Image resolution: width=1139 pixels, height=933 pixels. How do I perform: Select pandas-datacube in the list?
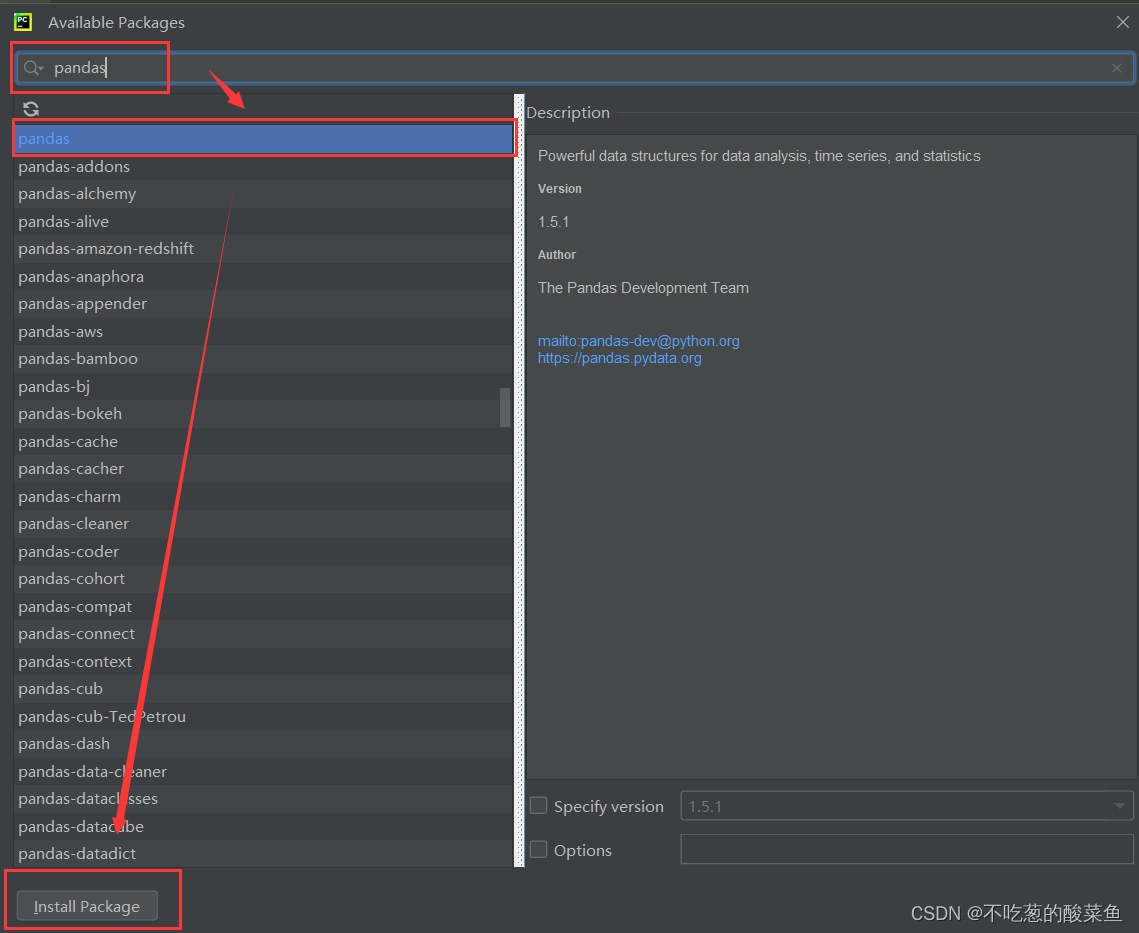tap(263, 826)
